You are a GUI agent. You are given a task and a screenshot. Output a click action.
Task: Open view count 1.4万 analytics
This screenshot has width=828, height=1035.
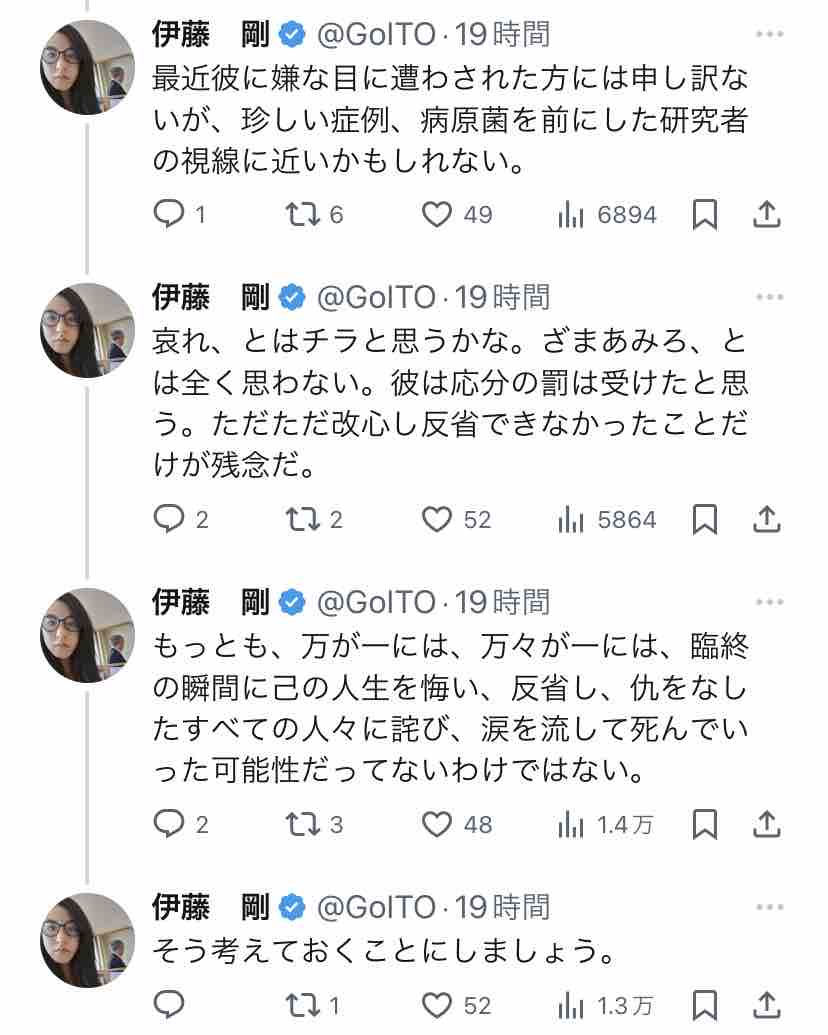tap(605, 824)
